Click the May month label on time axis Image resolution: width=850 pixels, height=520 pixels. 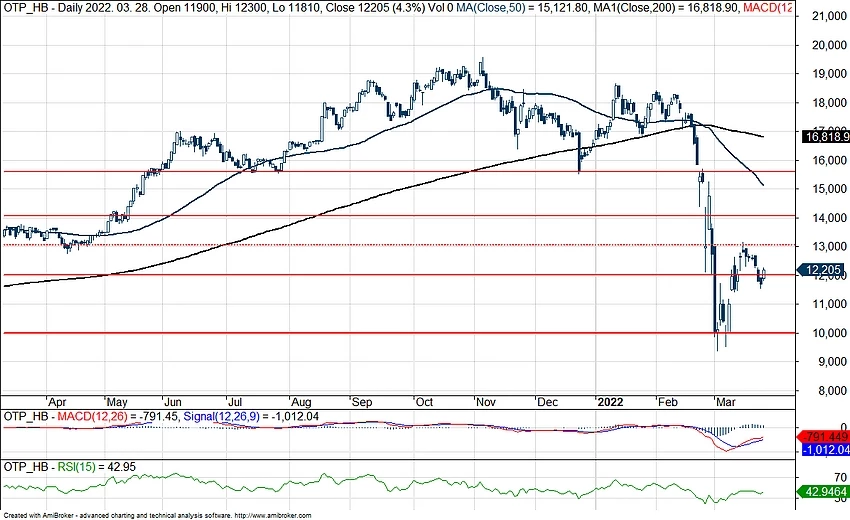click(117, 402)
